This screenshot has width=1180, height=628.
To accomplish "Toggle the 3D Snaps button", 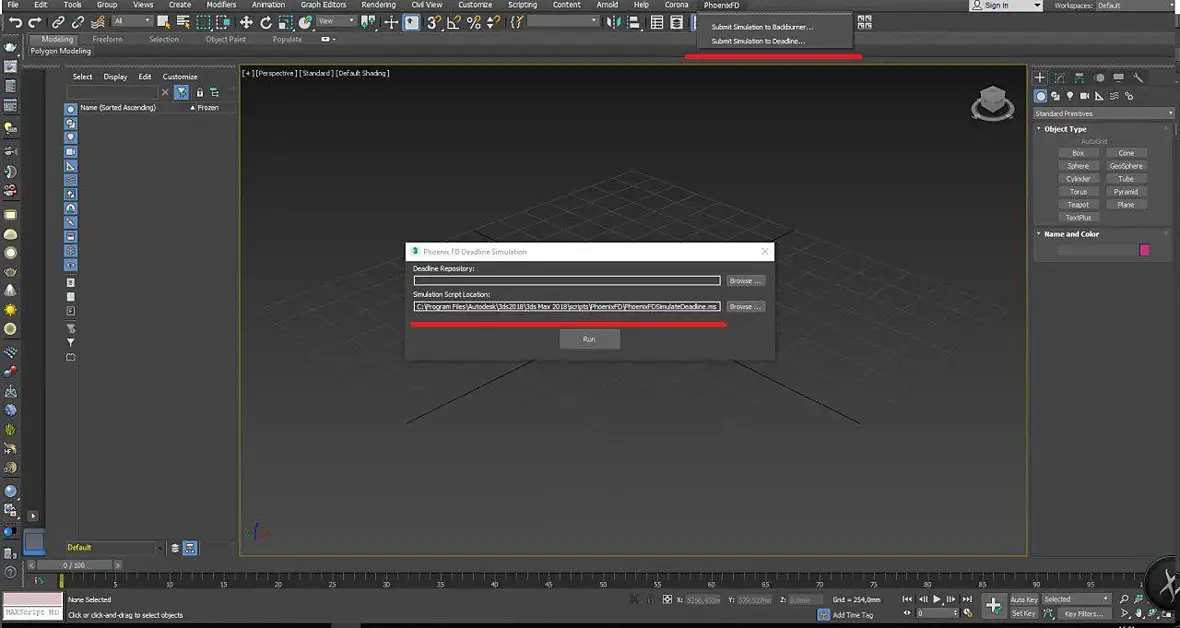I will pyautogui.click(x=434, y=23).
